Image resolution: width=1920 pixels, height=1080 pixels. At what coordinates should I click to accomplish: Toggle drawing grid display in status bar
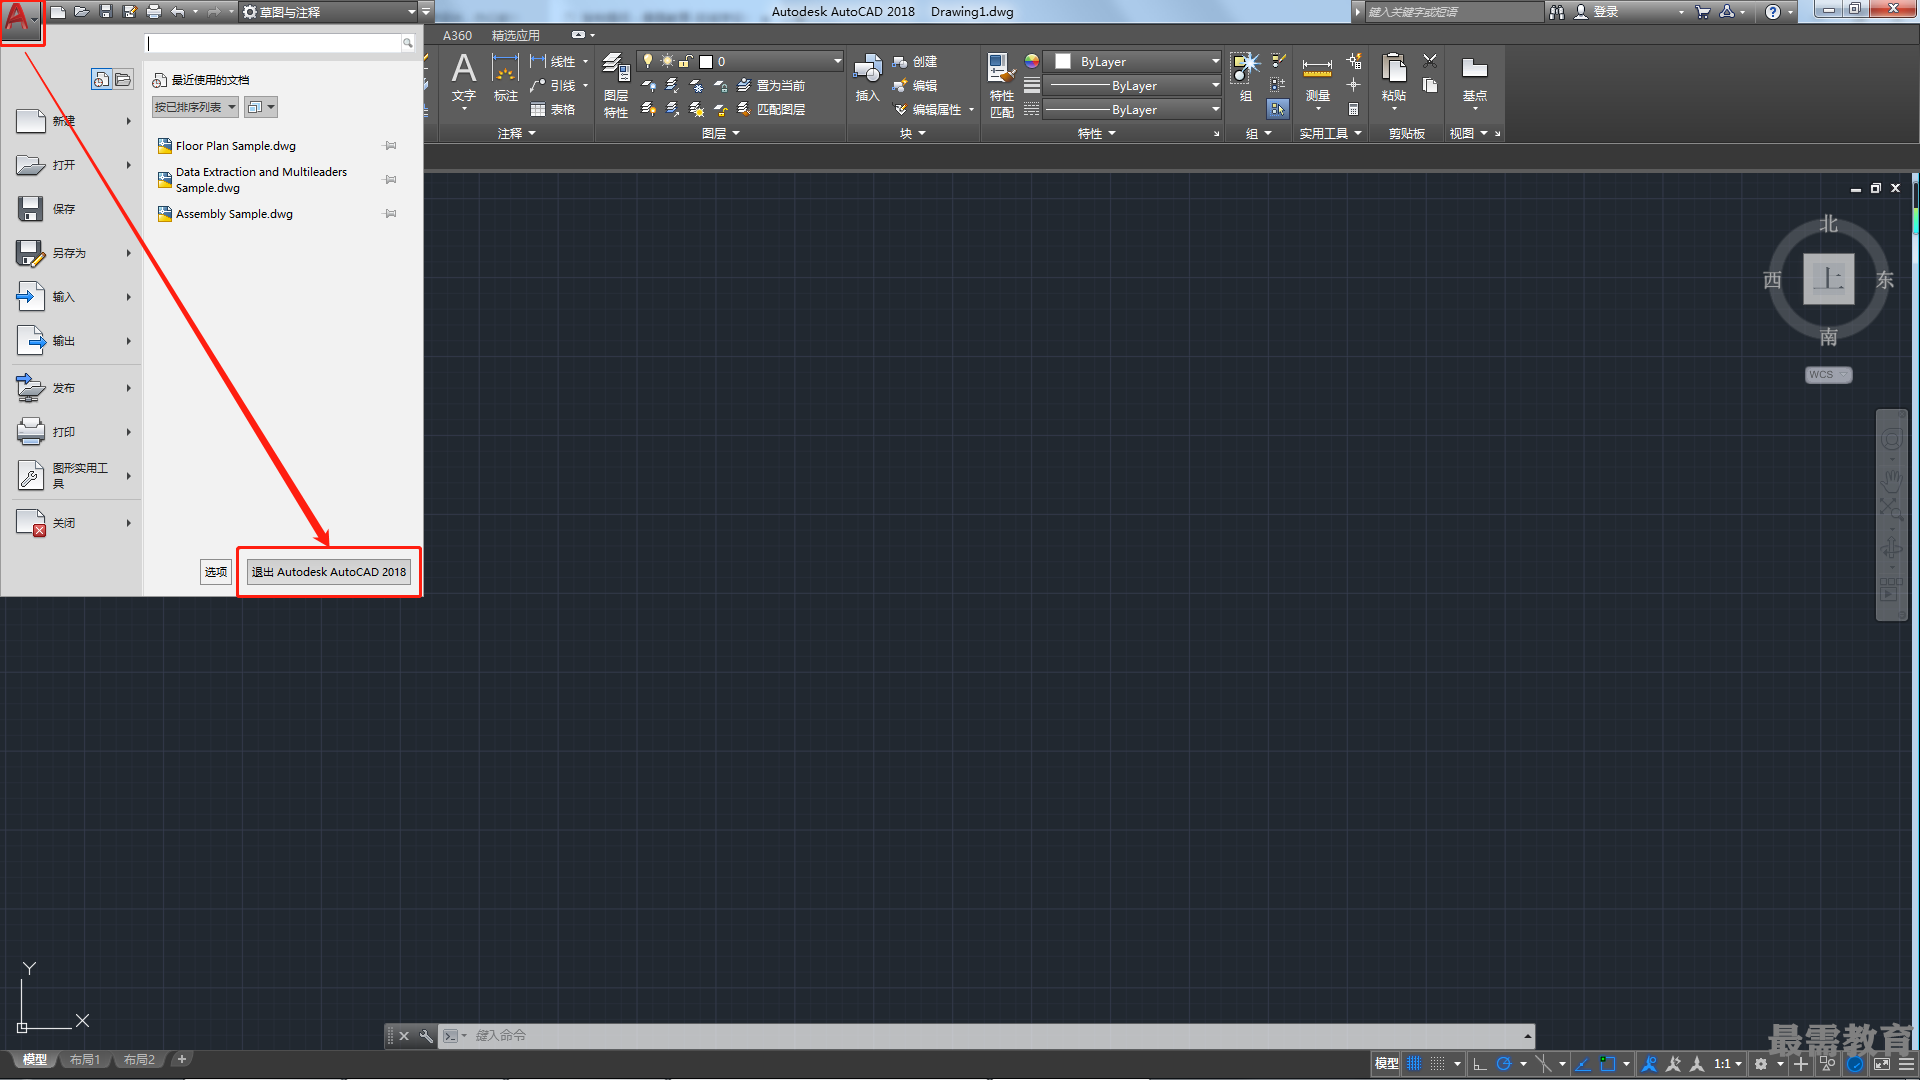[1414, 1064]
